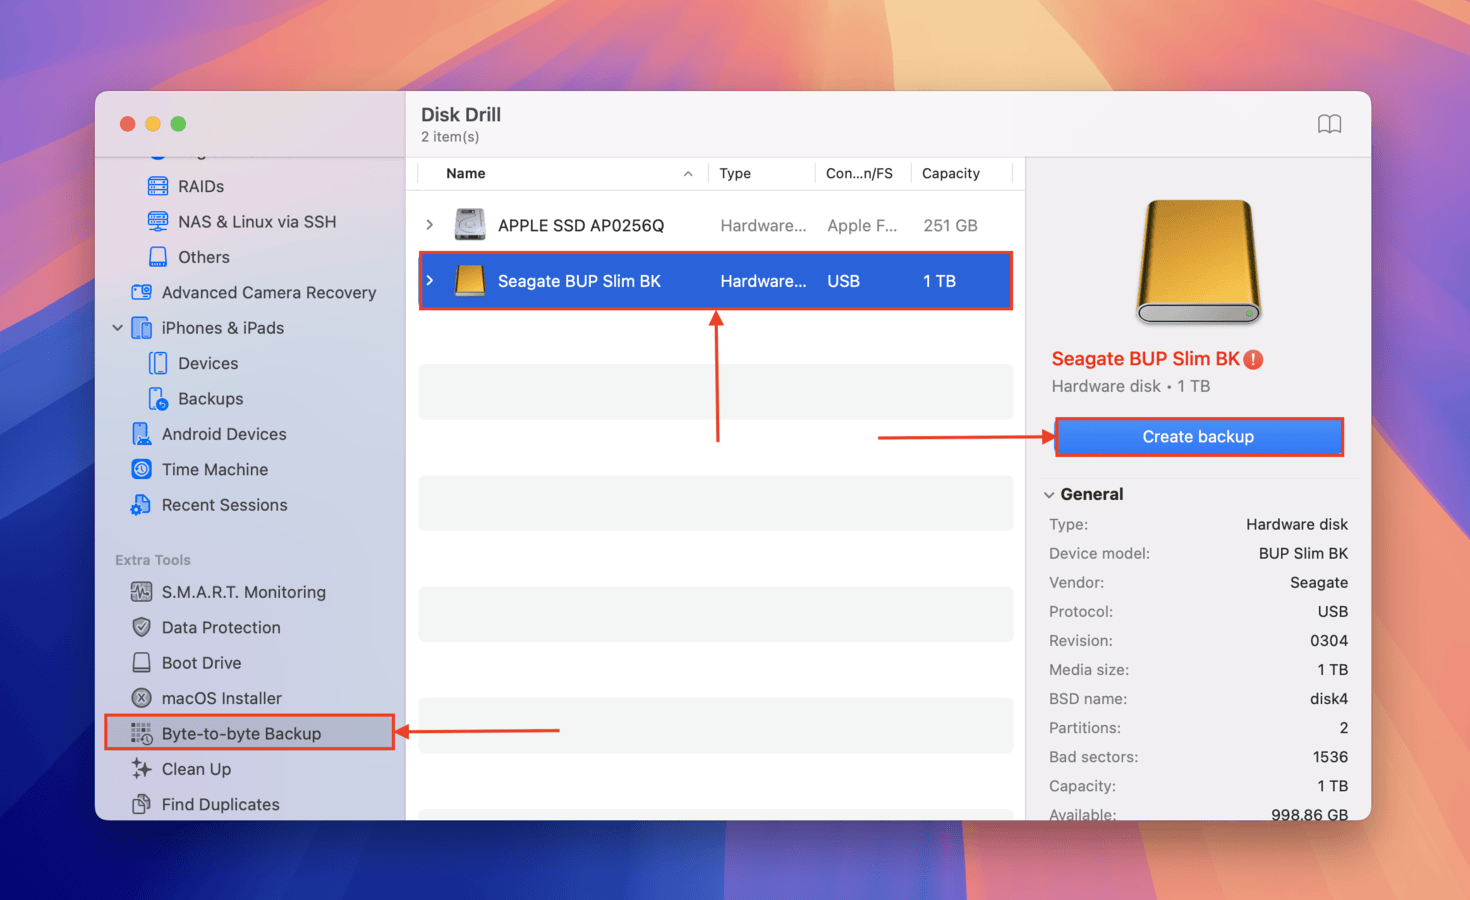This screenshot has height=900, width=1470.
Task: Select Find Duplicates
Action: tap(221, 804)
